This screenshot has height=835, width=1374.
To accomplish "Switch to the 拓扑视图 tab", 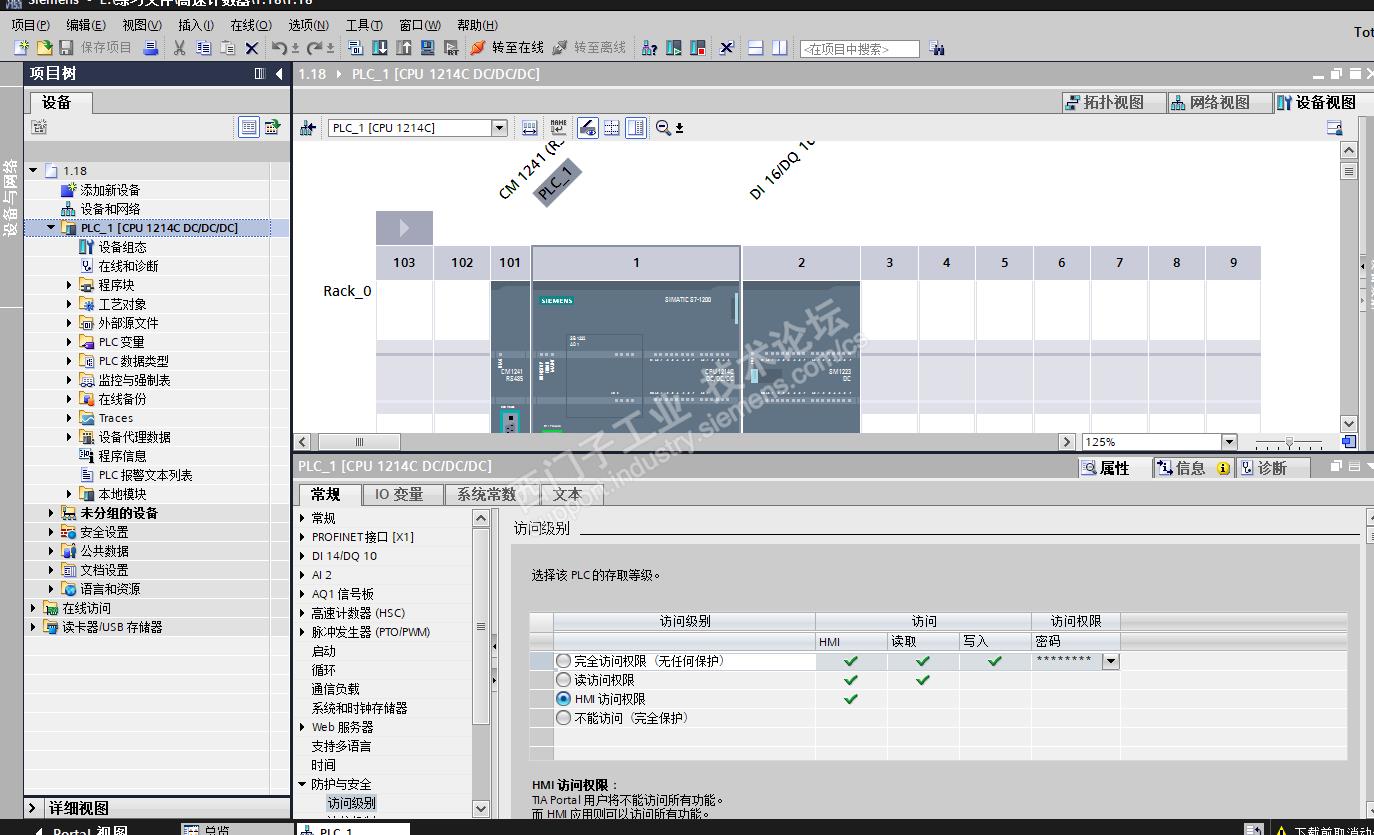I will (x=1113, y=102).
